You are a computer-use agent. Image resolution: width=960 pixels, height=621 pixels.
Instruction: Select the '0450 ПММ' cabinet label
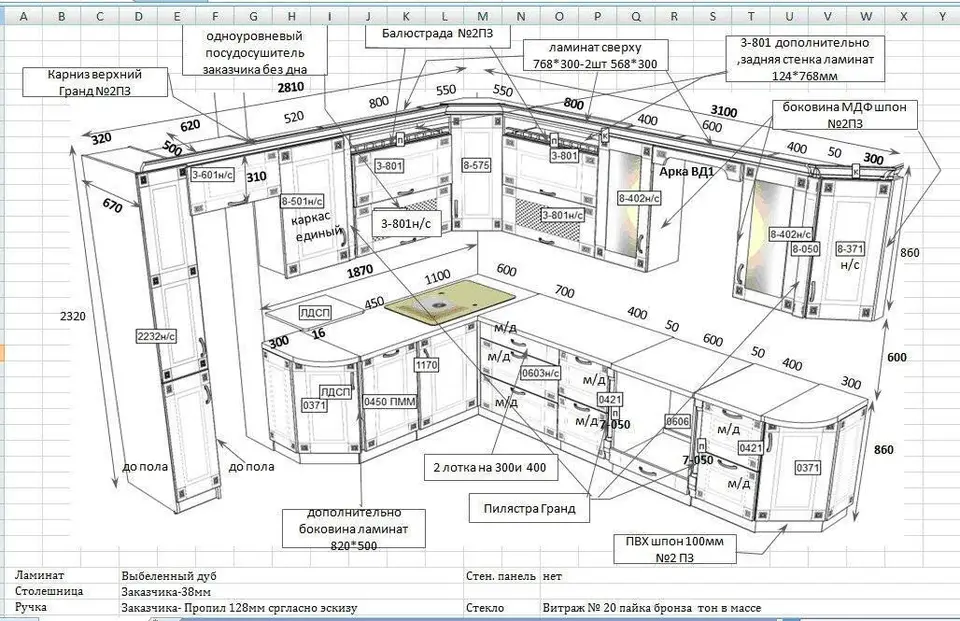point(389,402)
